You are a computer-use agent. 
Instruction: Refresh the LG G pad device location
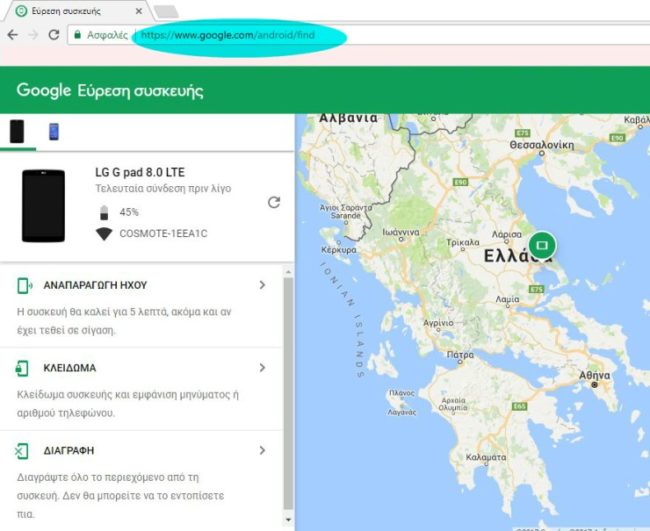tap(274, 202)
